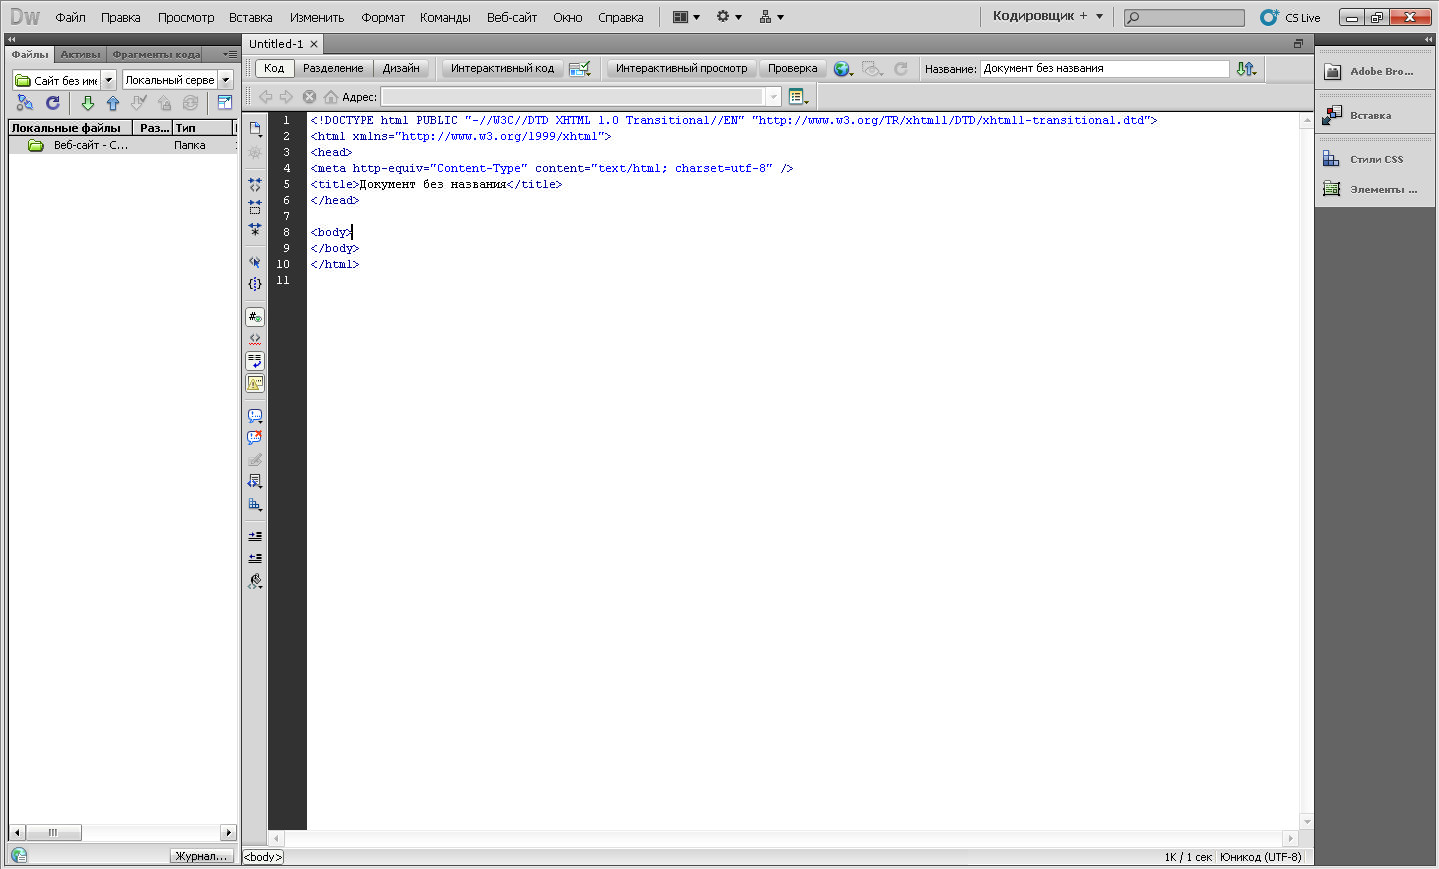This screenshot has height=869, width=1439.
Task: Switch to 'Дизайн' view
Action: 401,68
